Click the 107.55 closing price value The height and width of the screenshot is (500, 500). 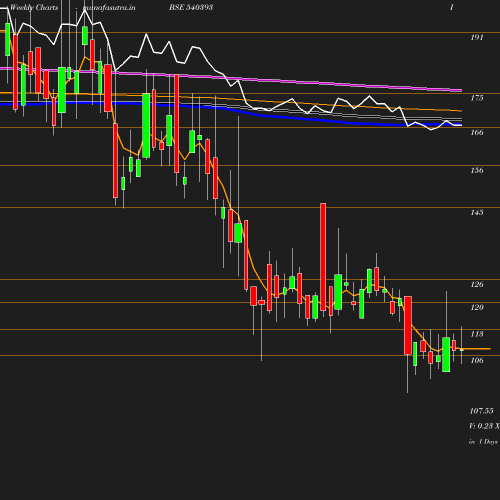(481, 411)
